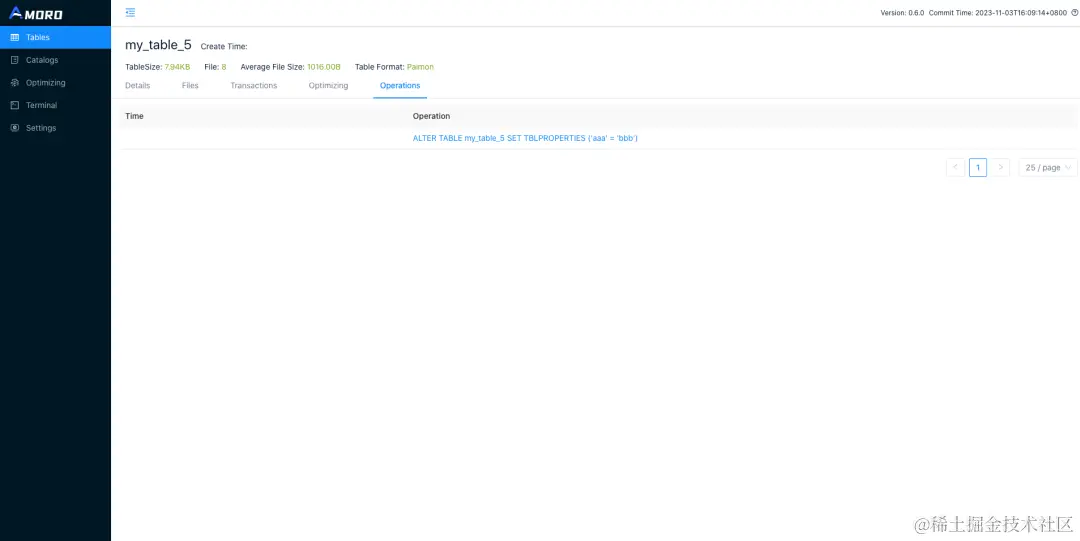Open the 25 / page dropdown

click(x=1048, y=167)
